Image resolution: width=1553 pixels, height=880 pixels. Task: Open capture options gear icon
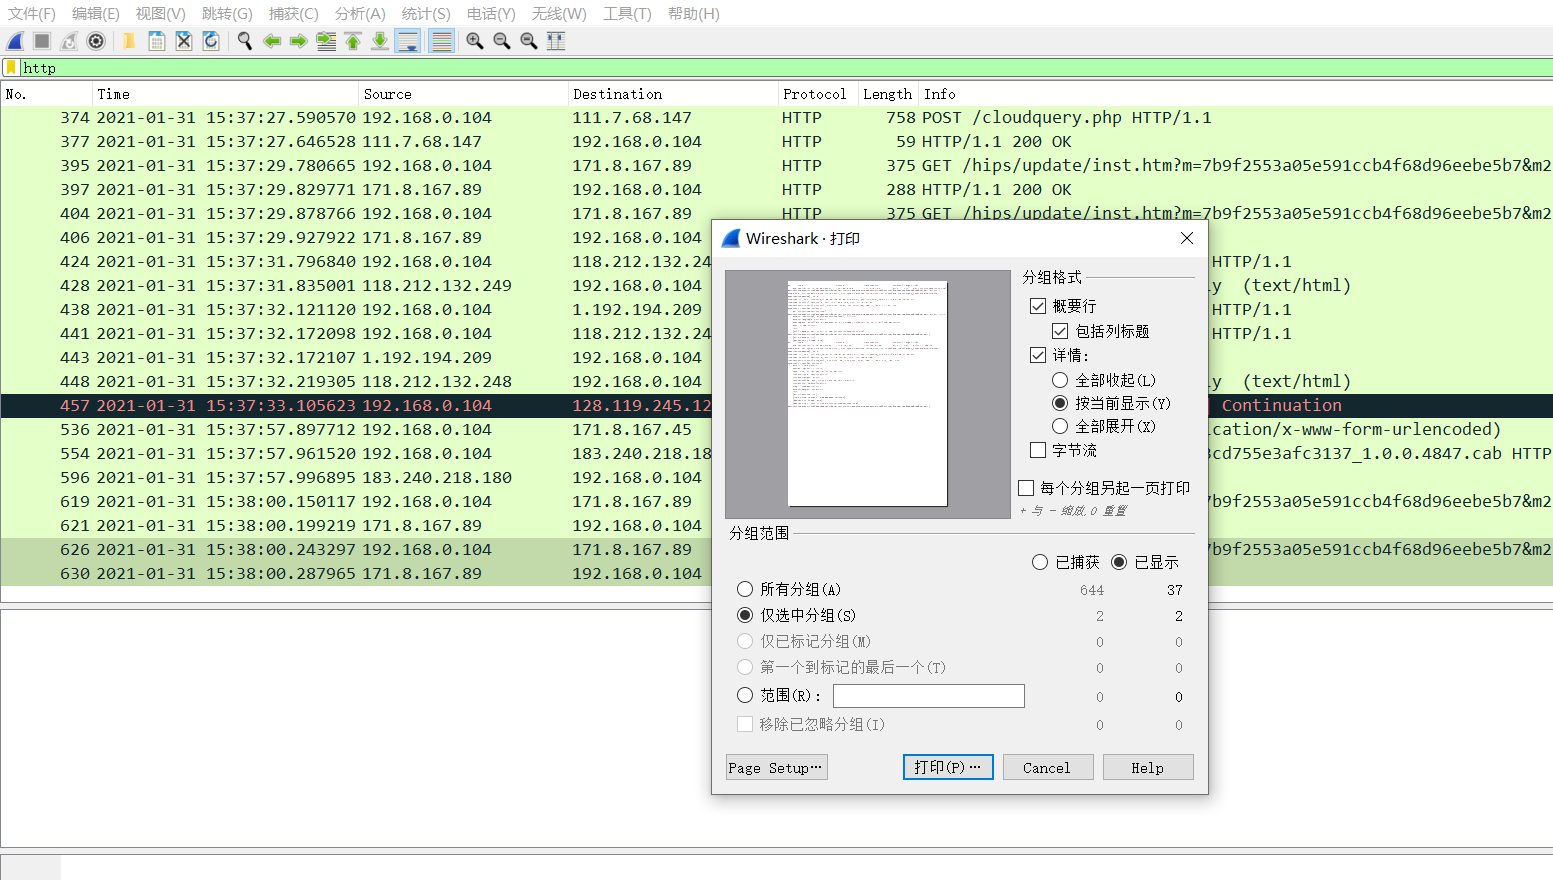pos(96,41)
